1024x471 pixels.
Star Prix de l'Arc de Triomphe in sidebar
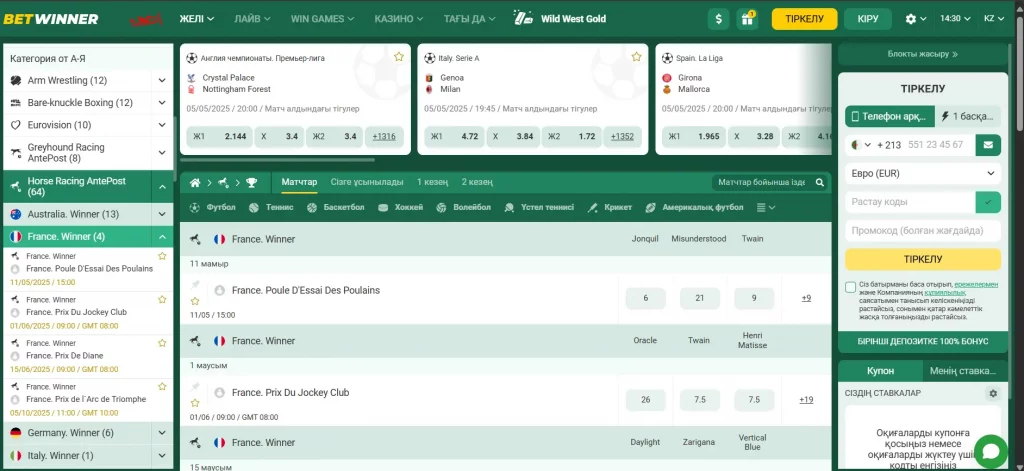(x=163, y=386)
